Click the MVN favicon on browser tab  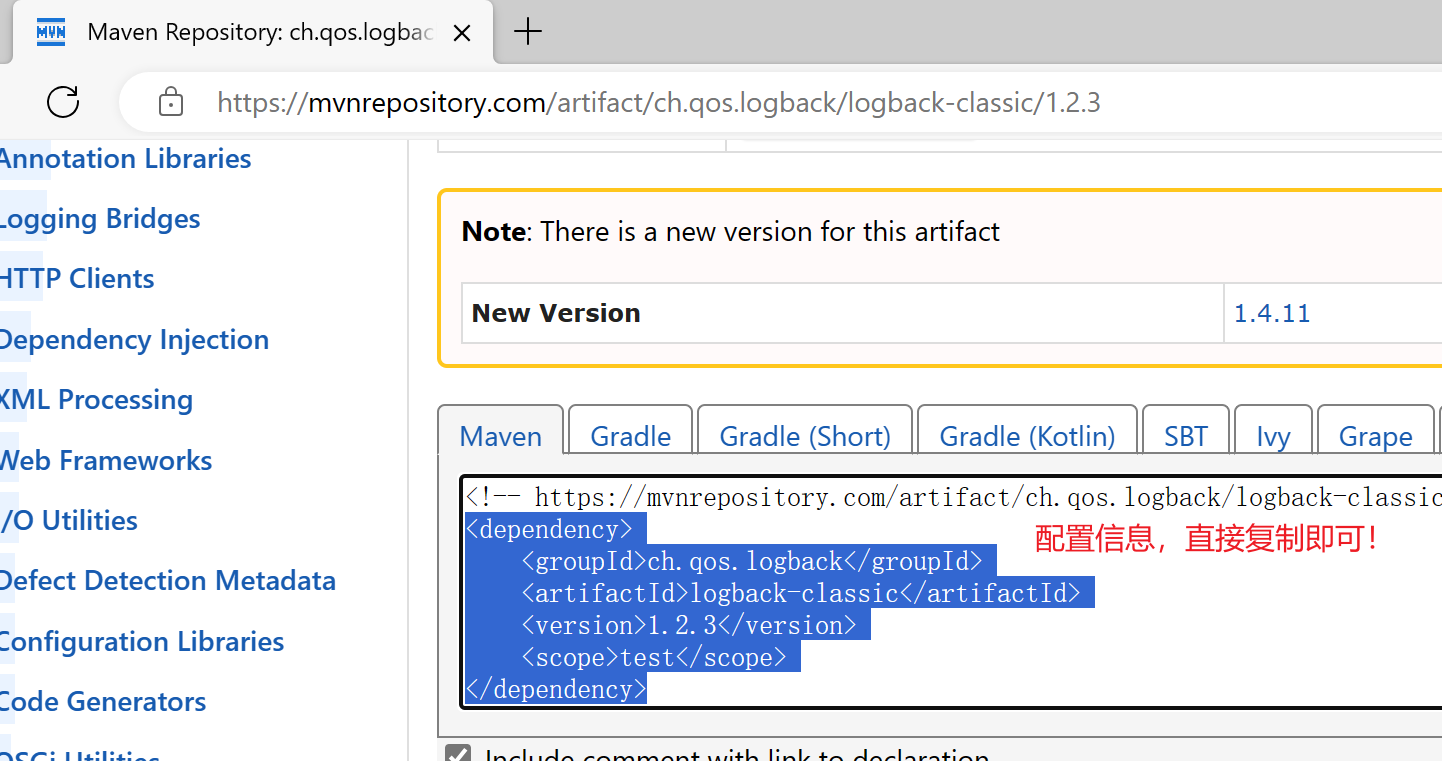coord(51,32)
